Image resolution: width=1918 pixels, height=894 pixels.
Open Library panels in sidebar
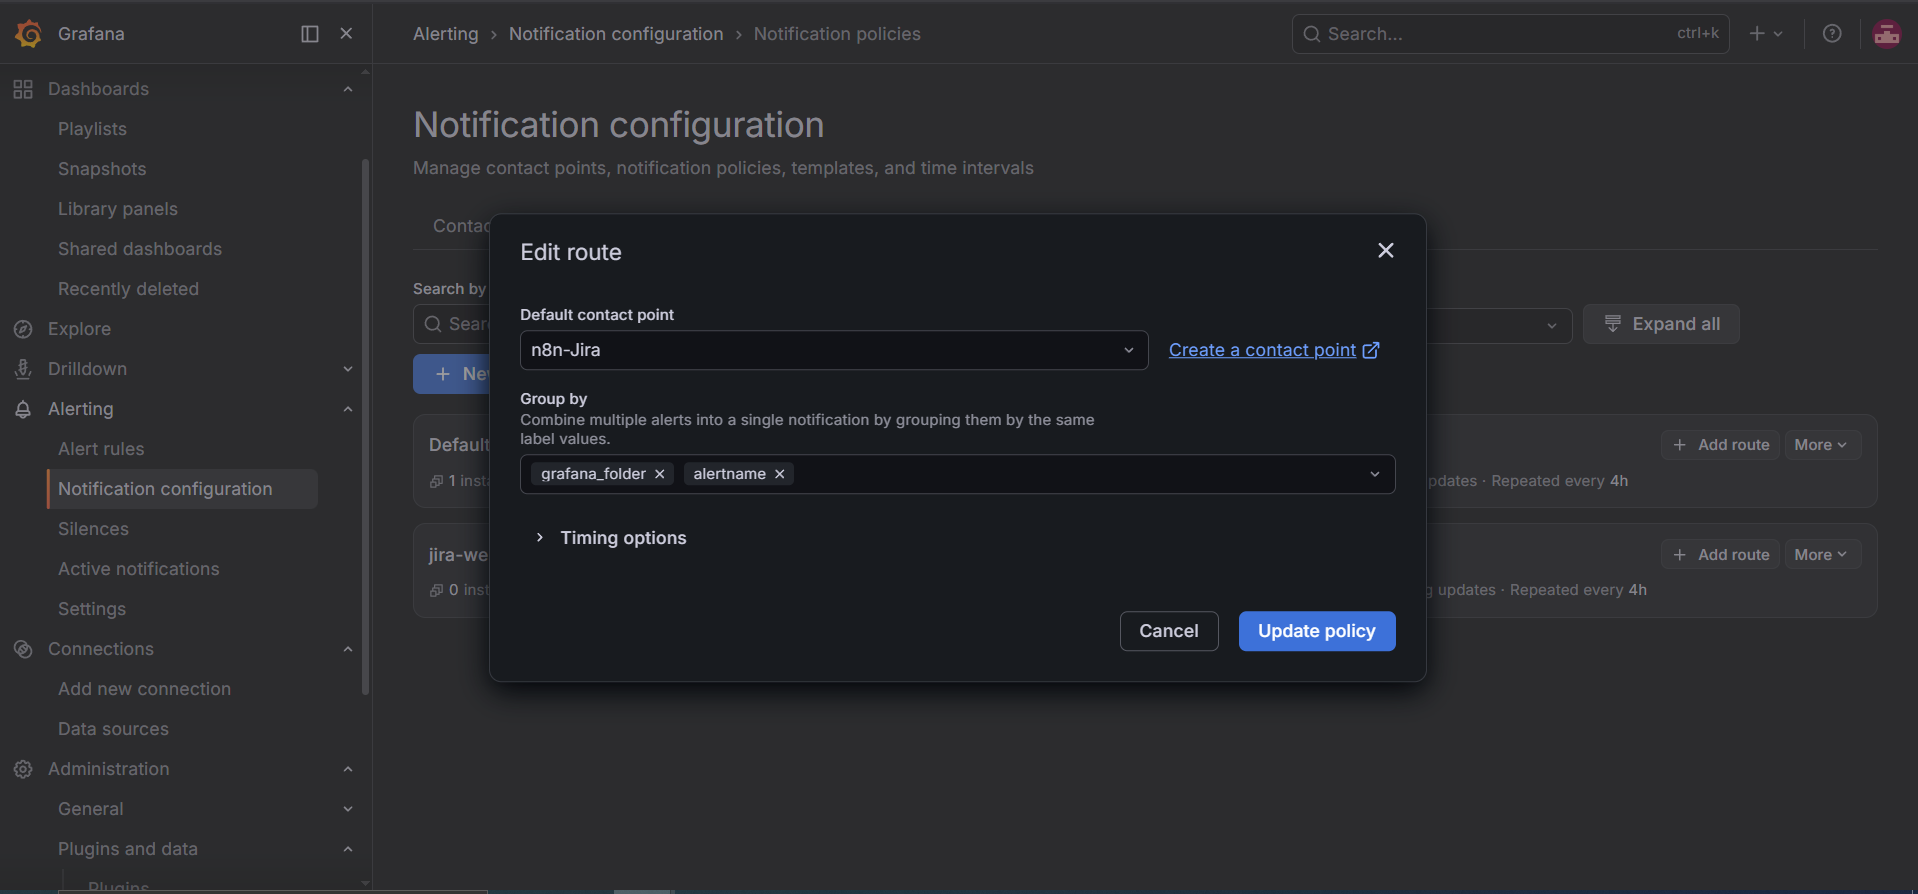(x=118, y=209)
